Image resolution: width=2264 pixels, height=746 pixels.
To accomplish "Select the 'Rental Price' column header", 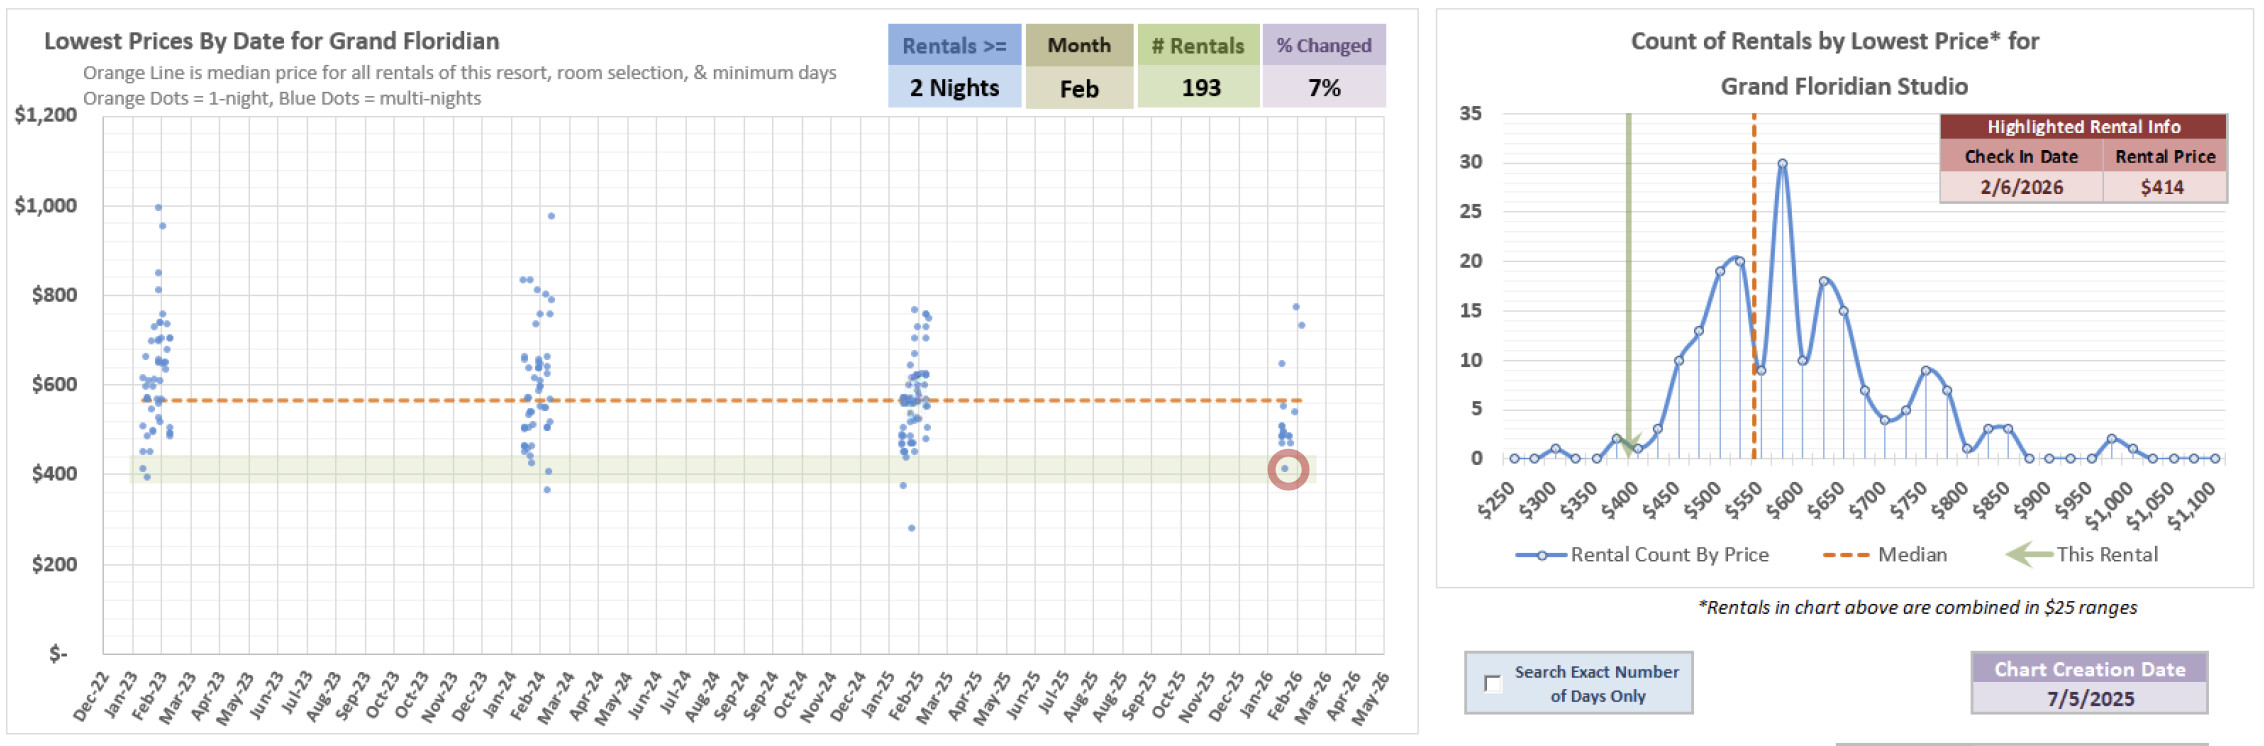I will (x=2165, y=156).
